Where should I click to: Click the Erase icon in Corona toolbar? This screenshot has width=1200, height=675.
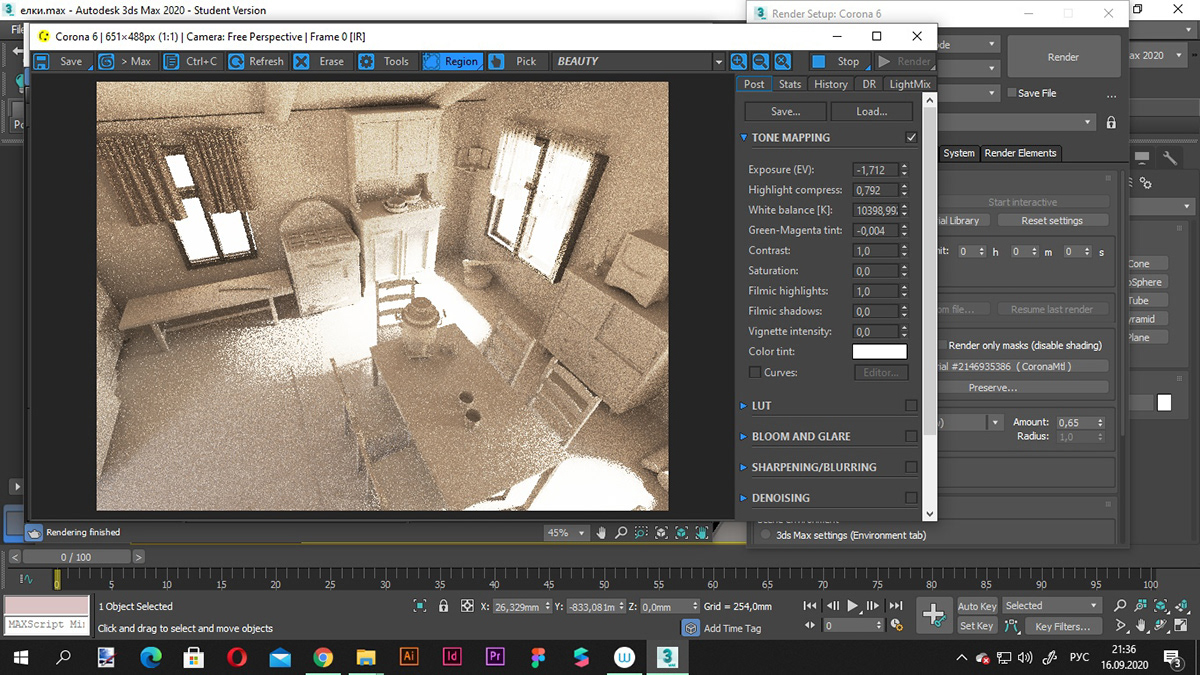point(301,62)
